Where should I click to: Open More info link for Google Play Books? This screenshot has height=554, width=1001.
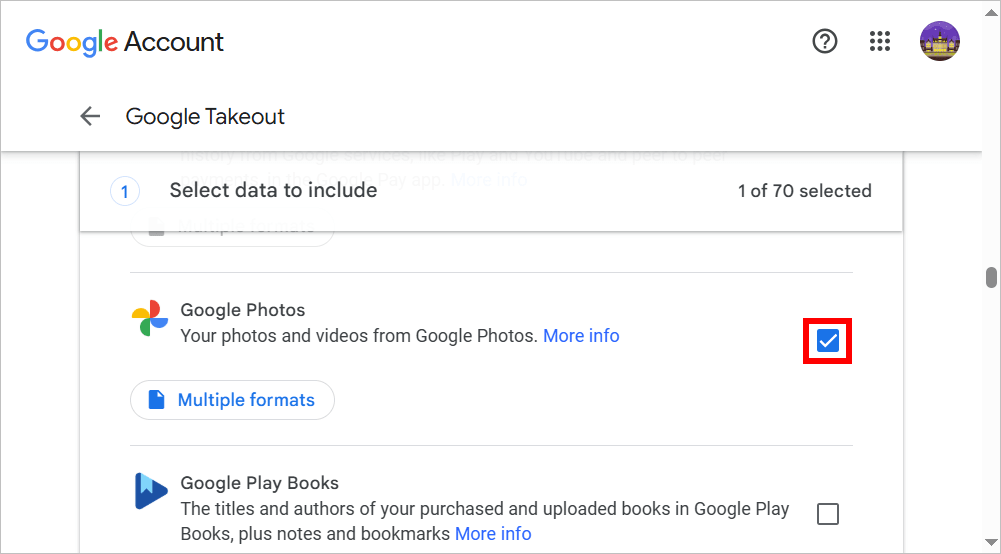pyautogui.click(x=493, y=534)
